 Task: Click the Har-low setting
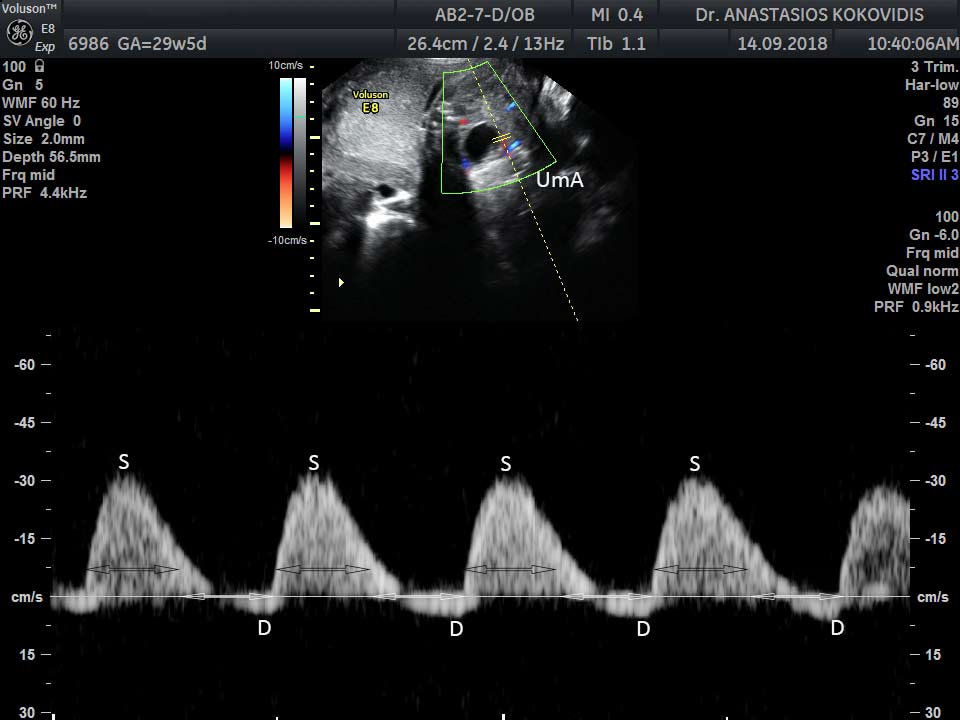932,84
